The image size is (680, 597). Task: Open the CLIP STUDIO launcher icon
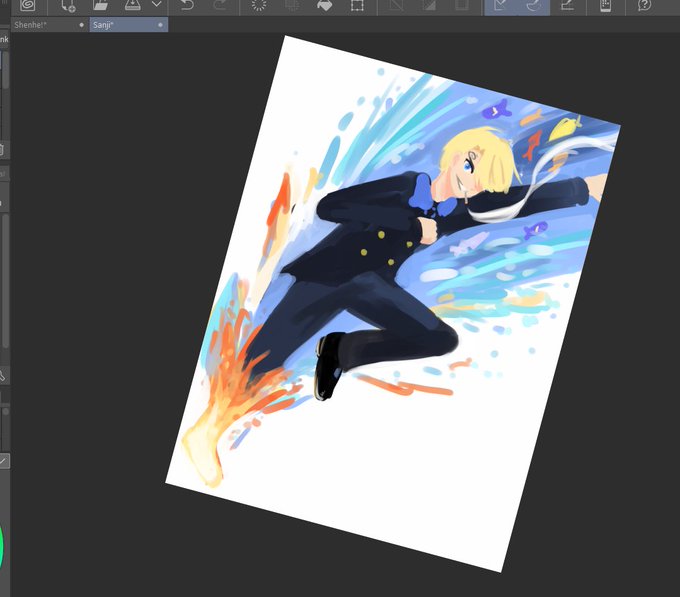coord(27,5)
